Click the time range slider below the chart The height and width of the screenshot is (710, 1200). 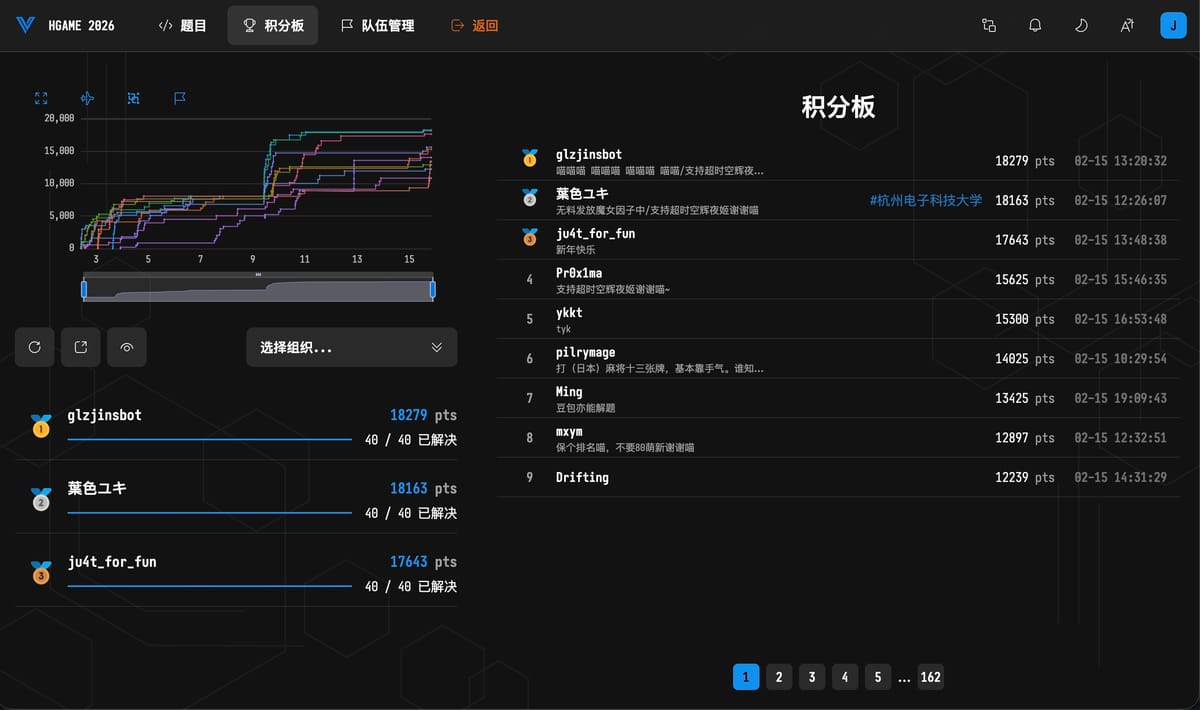pos(257,288)
